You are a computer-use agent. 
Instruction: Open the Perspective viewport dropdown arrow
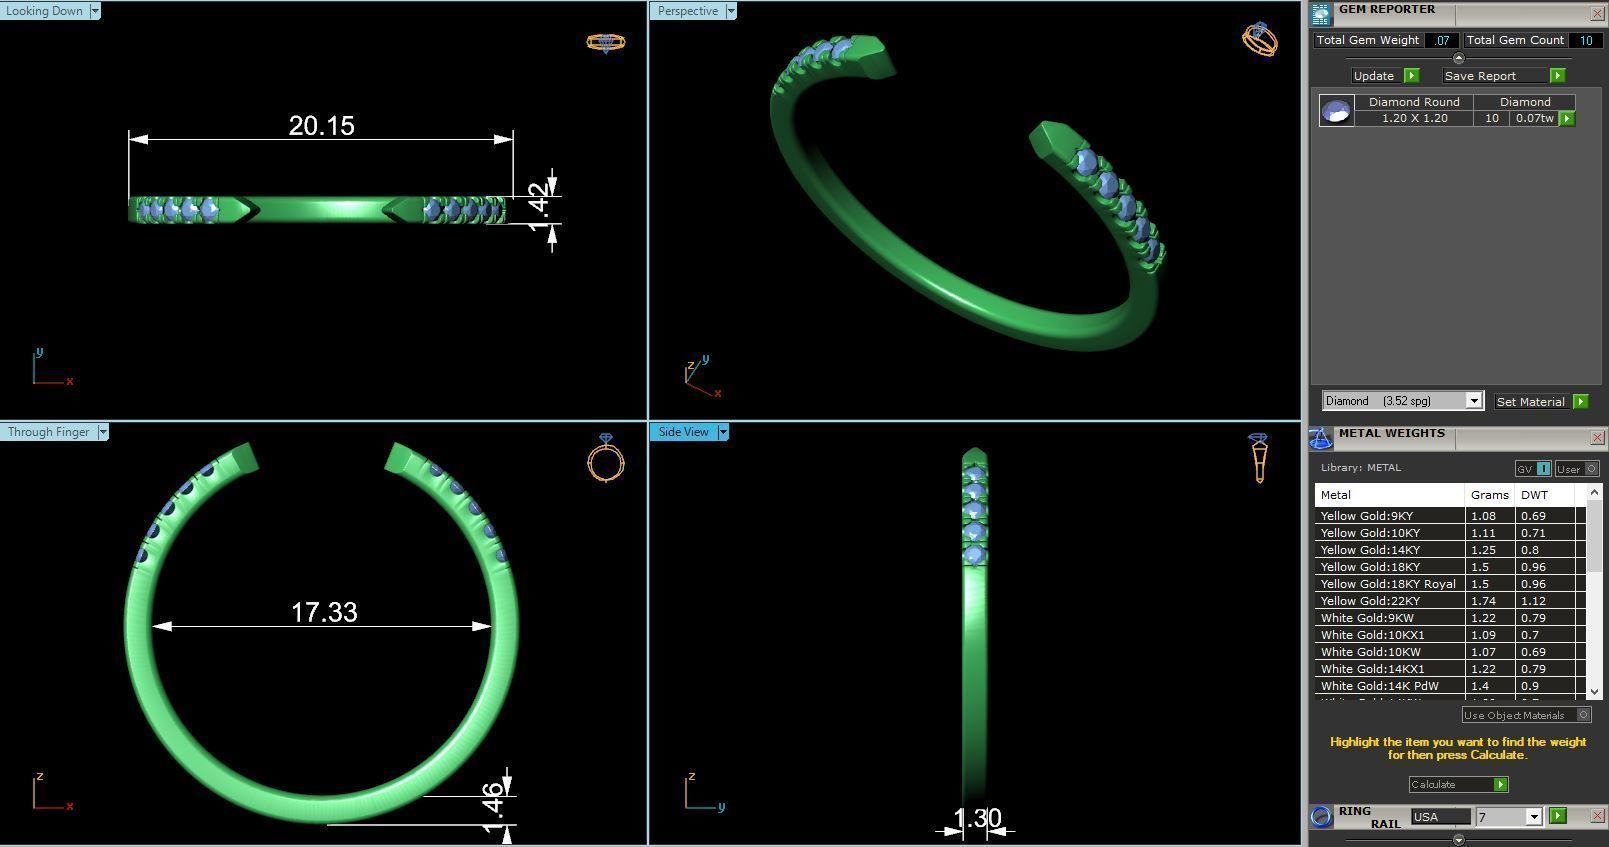click(731, 11)
